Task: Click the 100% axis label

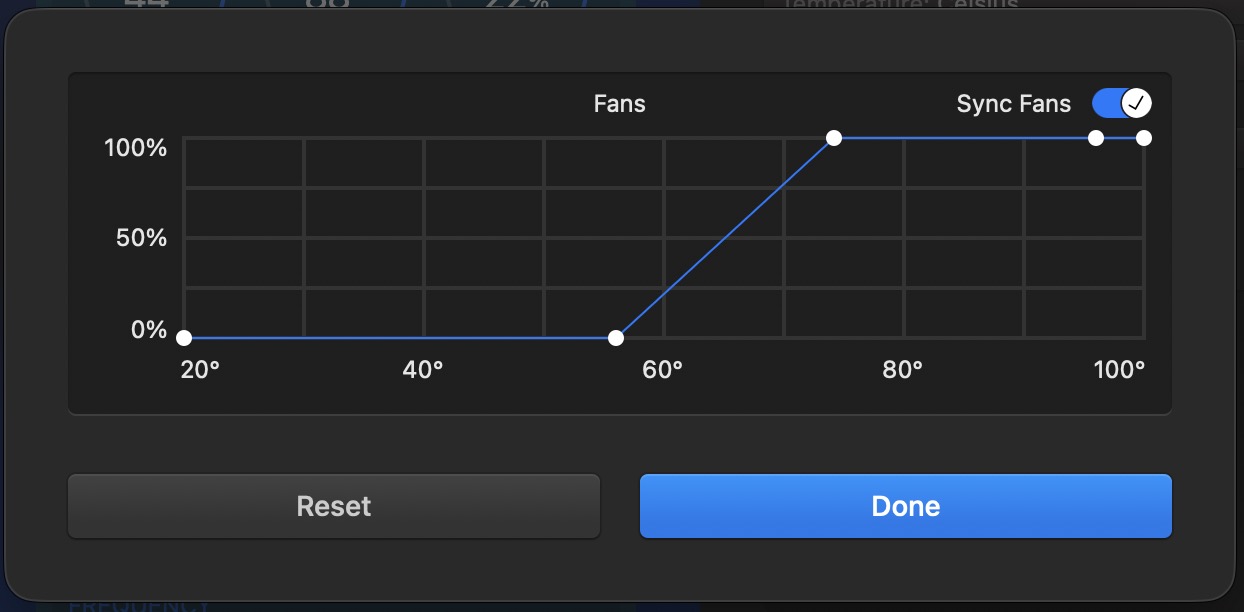Action: click(x=136, y=148)
